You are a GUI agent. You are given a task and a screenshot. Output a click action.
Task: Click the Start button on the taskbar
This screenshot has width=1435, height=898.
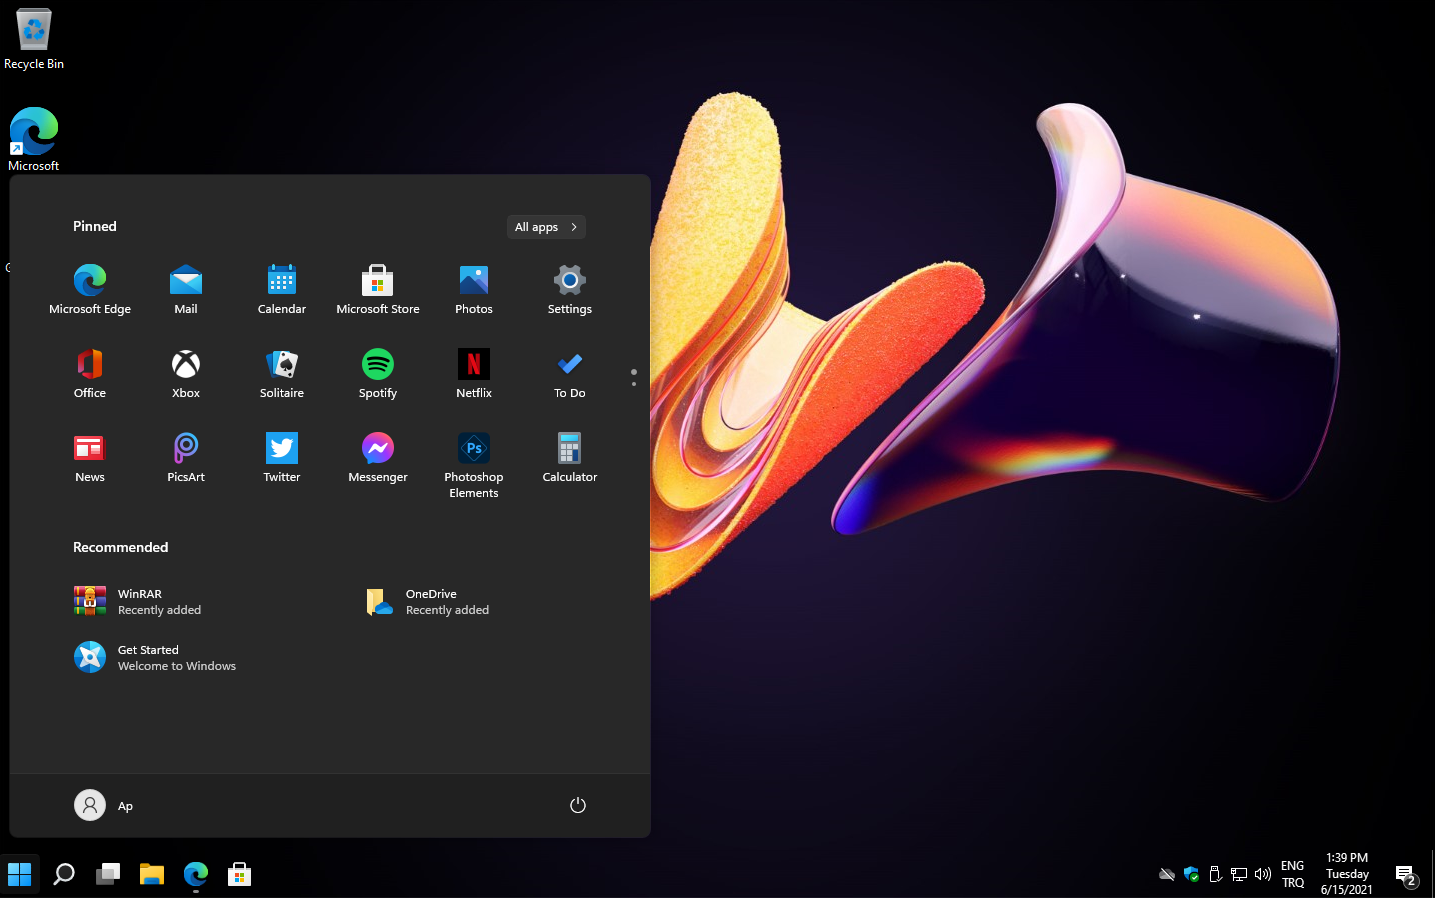(x=20, y=874)
